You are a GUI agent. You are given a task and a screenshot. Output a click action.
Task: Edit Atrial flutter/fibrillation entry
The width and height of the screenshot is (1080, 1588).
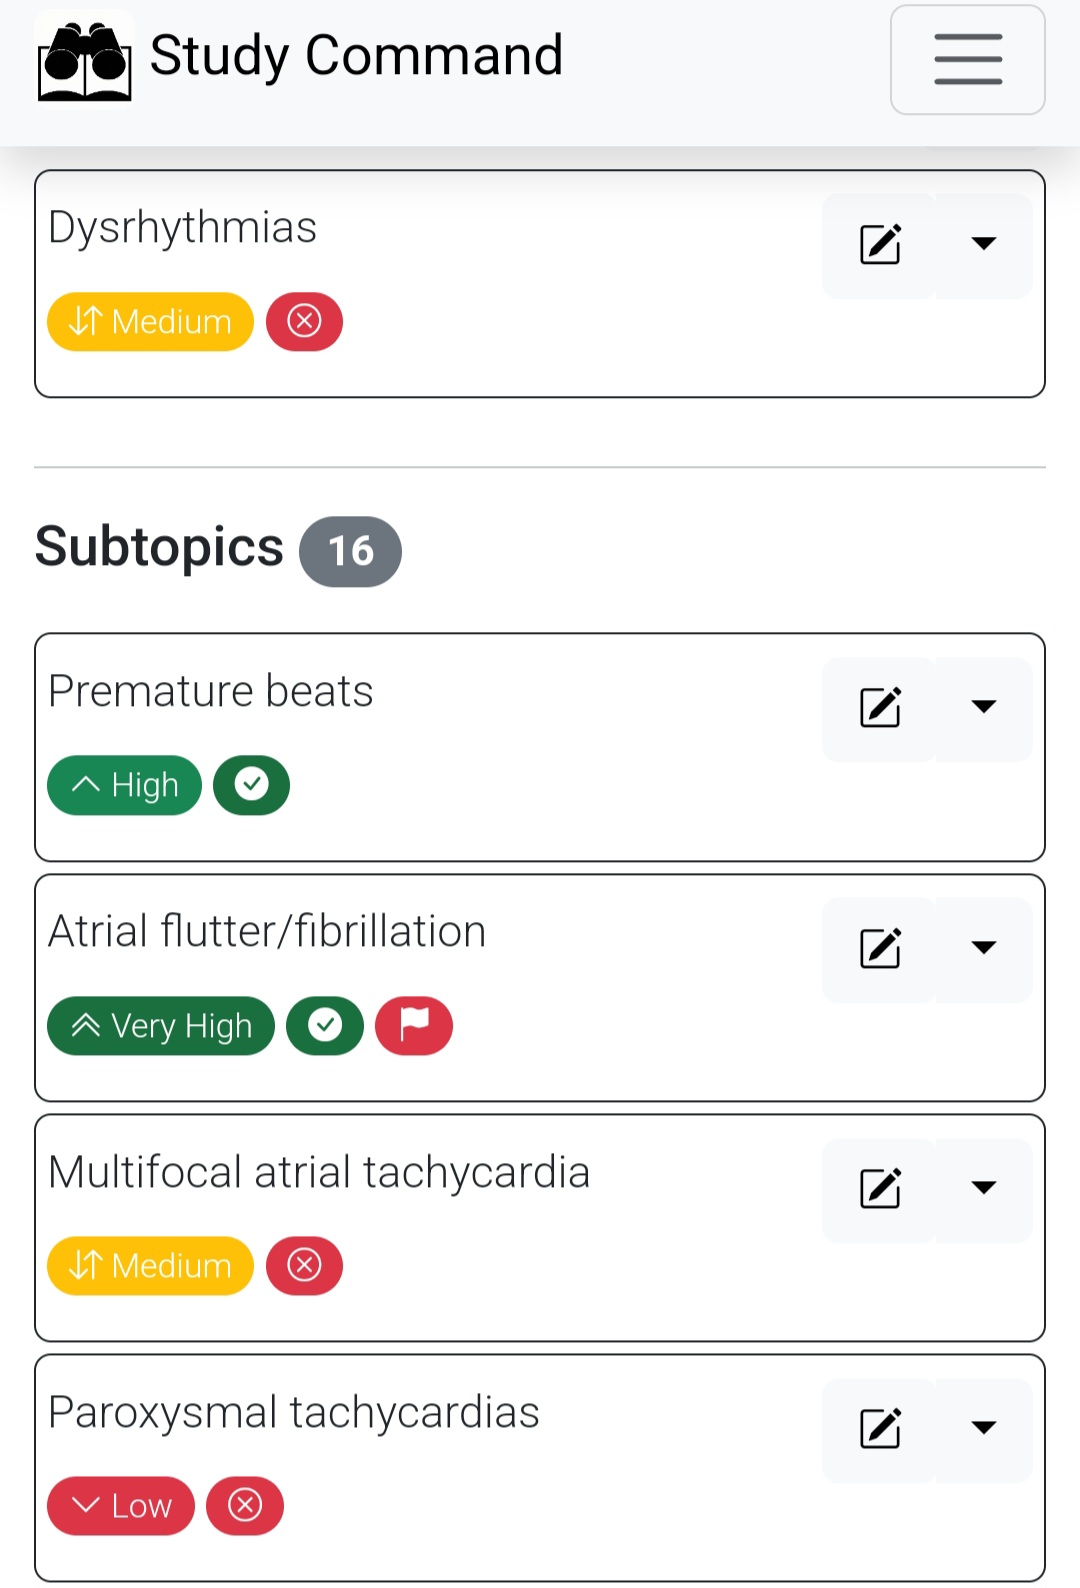tap(880, 948)
